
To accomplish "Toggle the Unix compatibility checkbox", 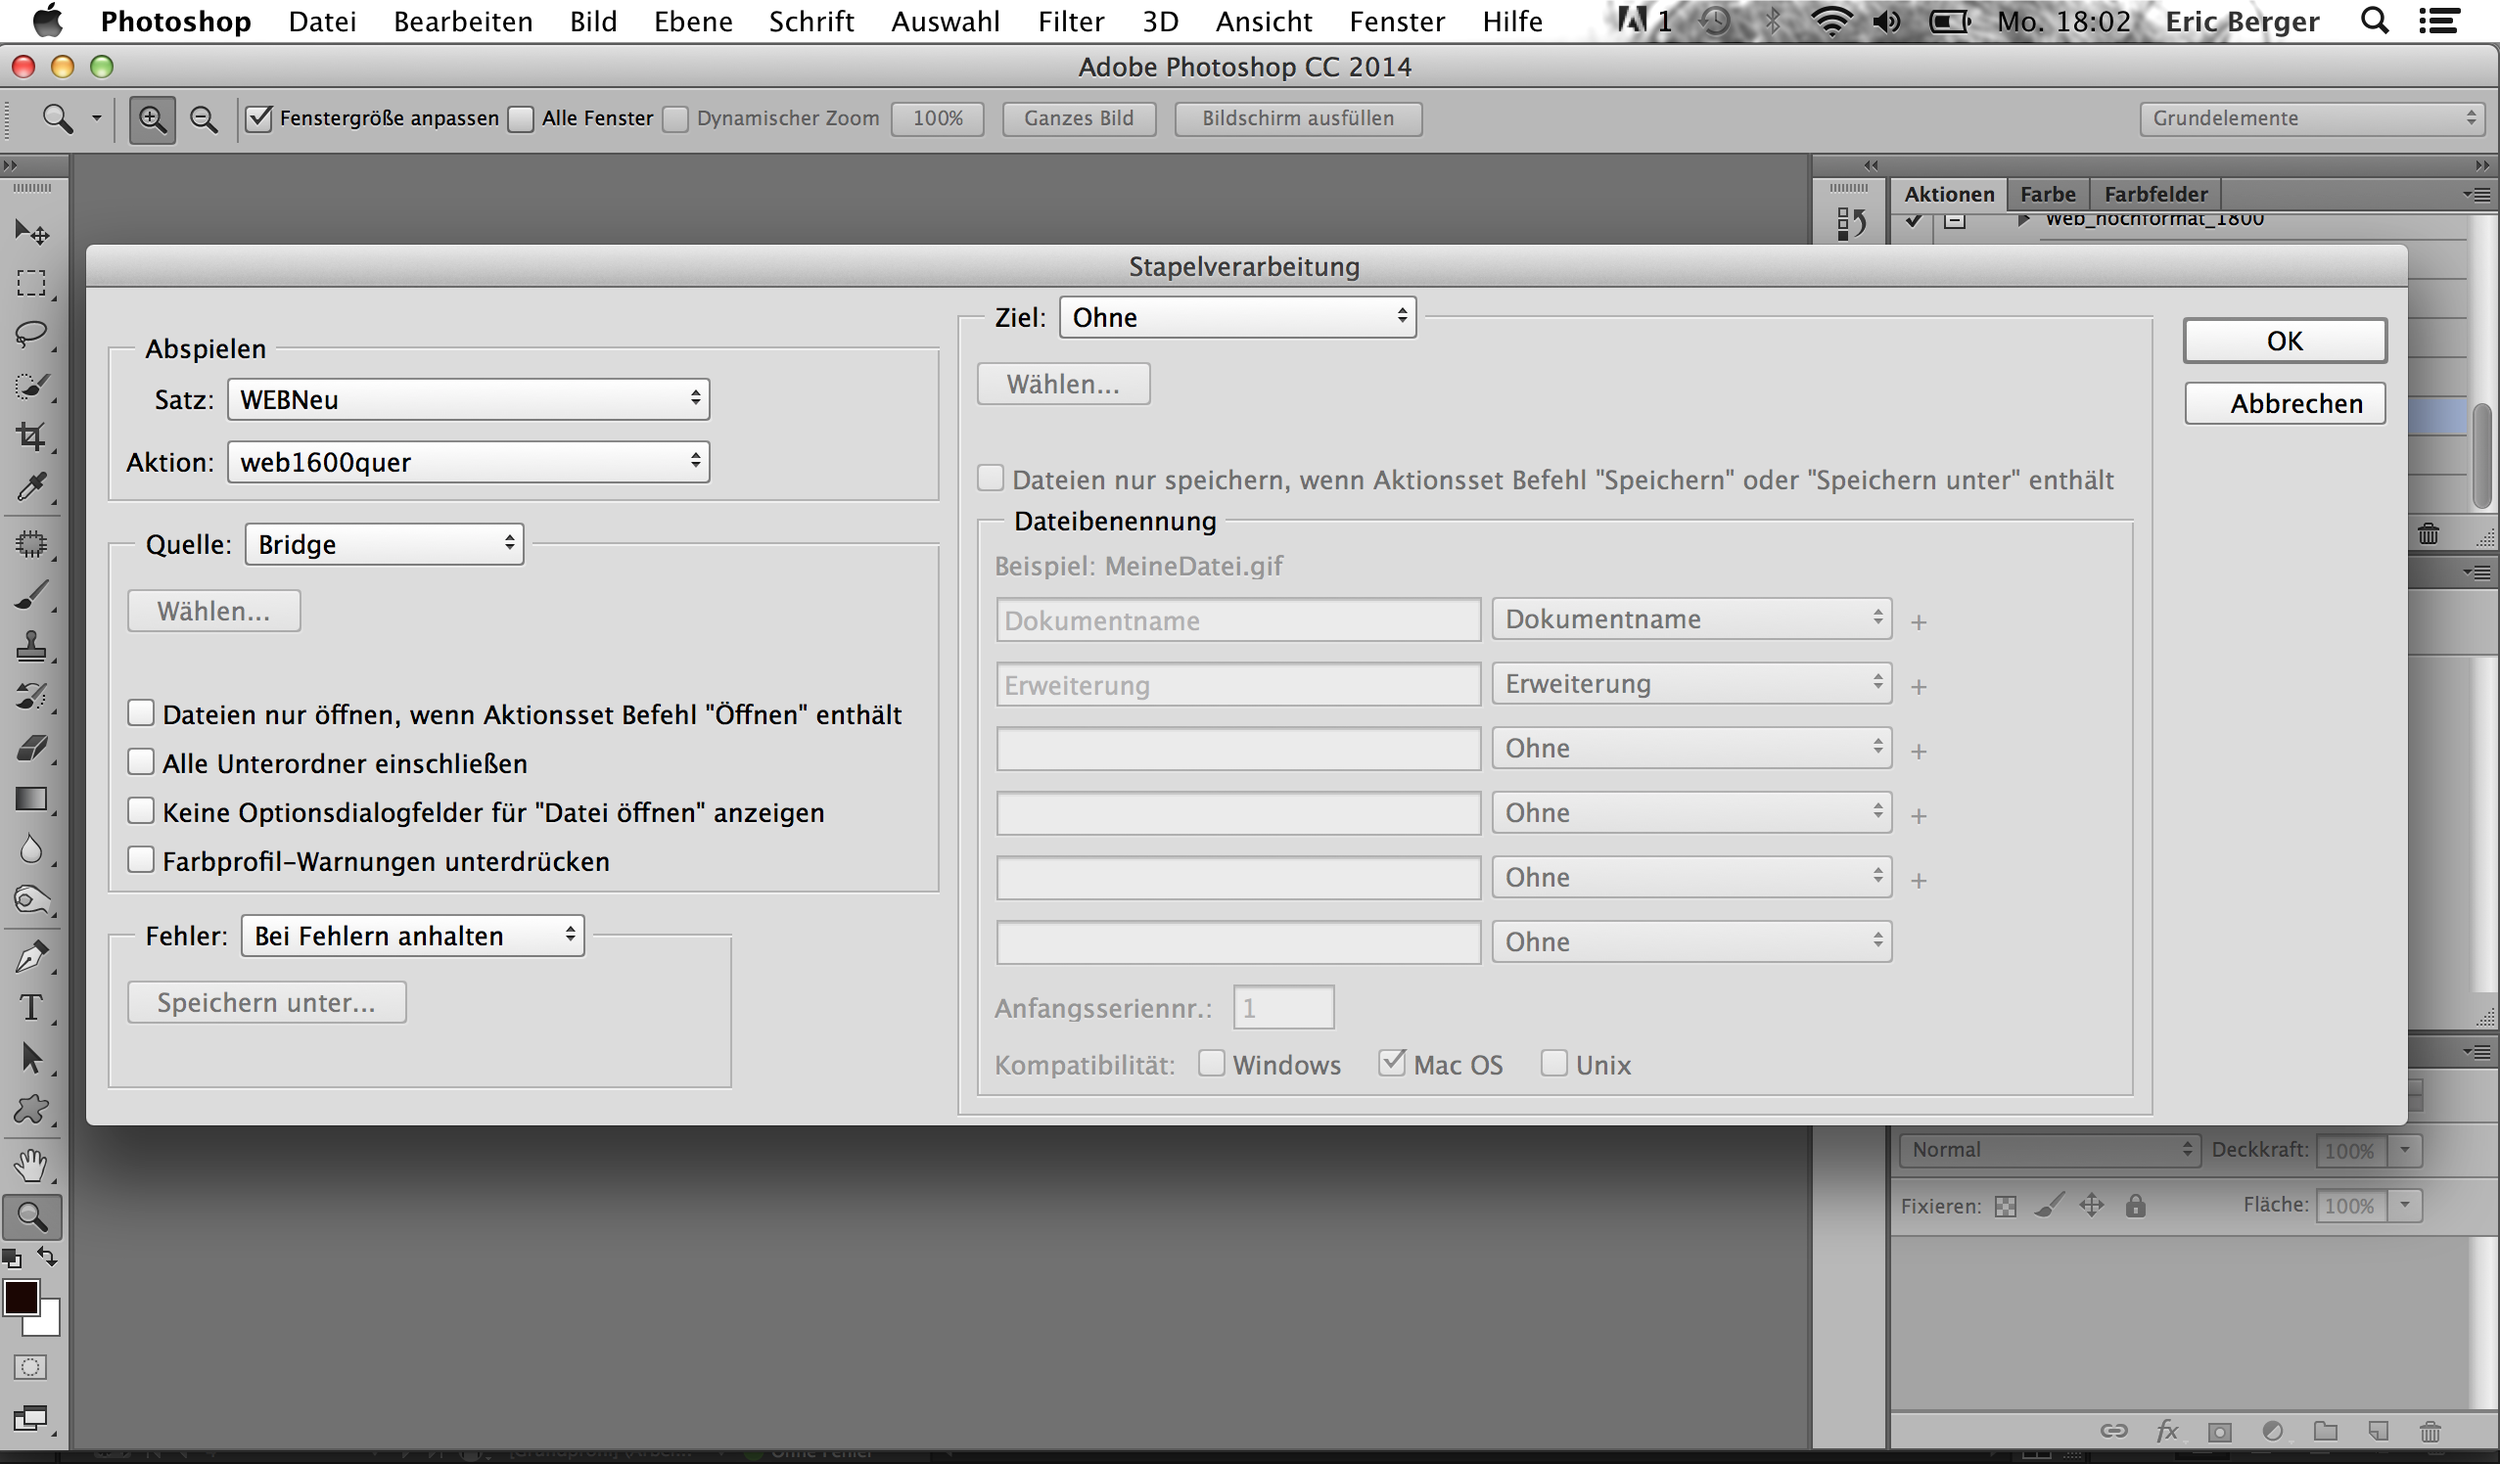I will tap(1554, 1063).
